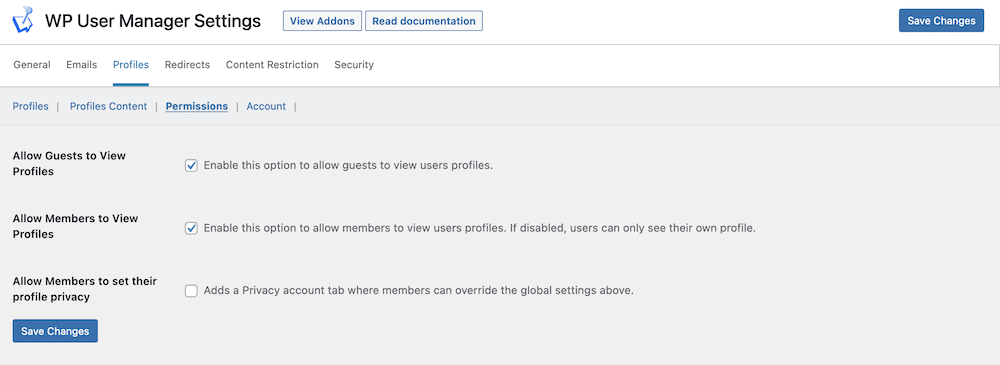The height and width of the screenshot is (365, 1000).
Task: Open the General settings tab
Action: (x=32, y=64)
